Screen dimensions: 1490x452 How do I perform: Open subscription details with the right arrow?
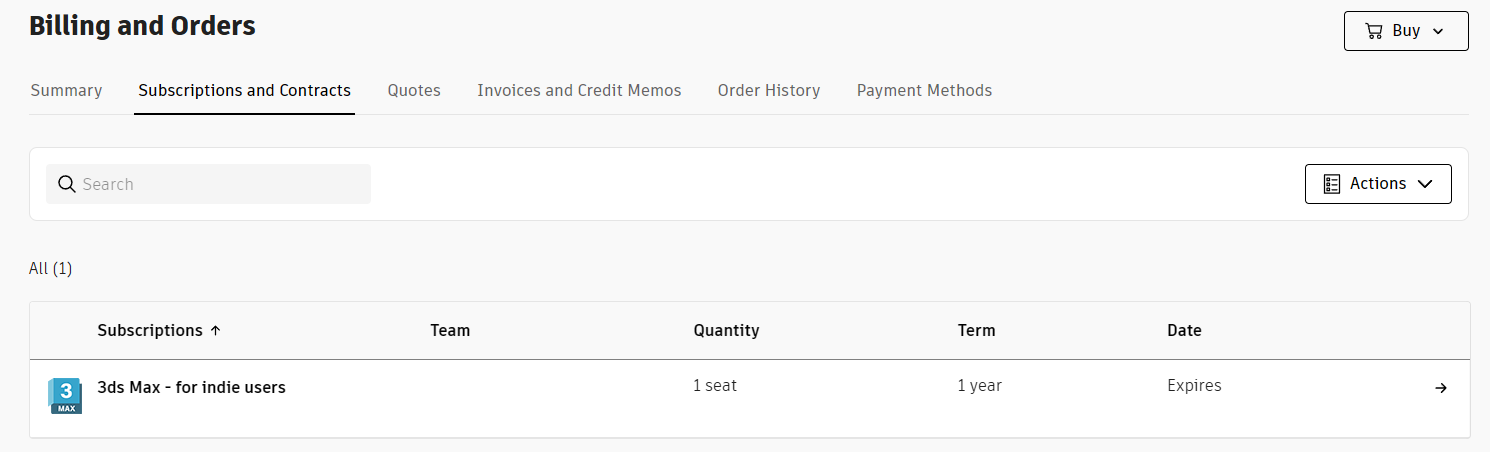tap(1441, 388)
